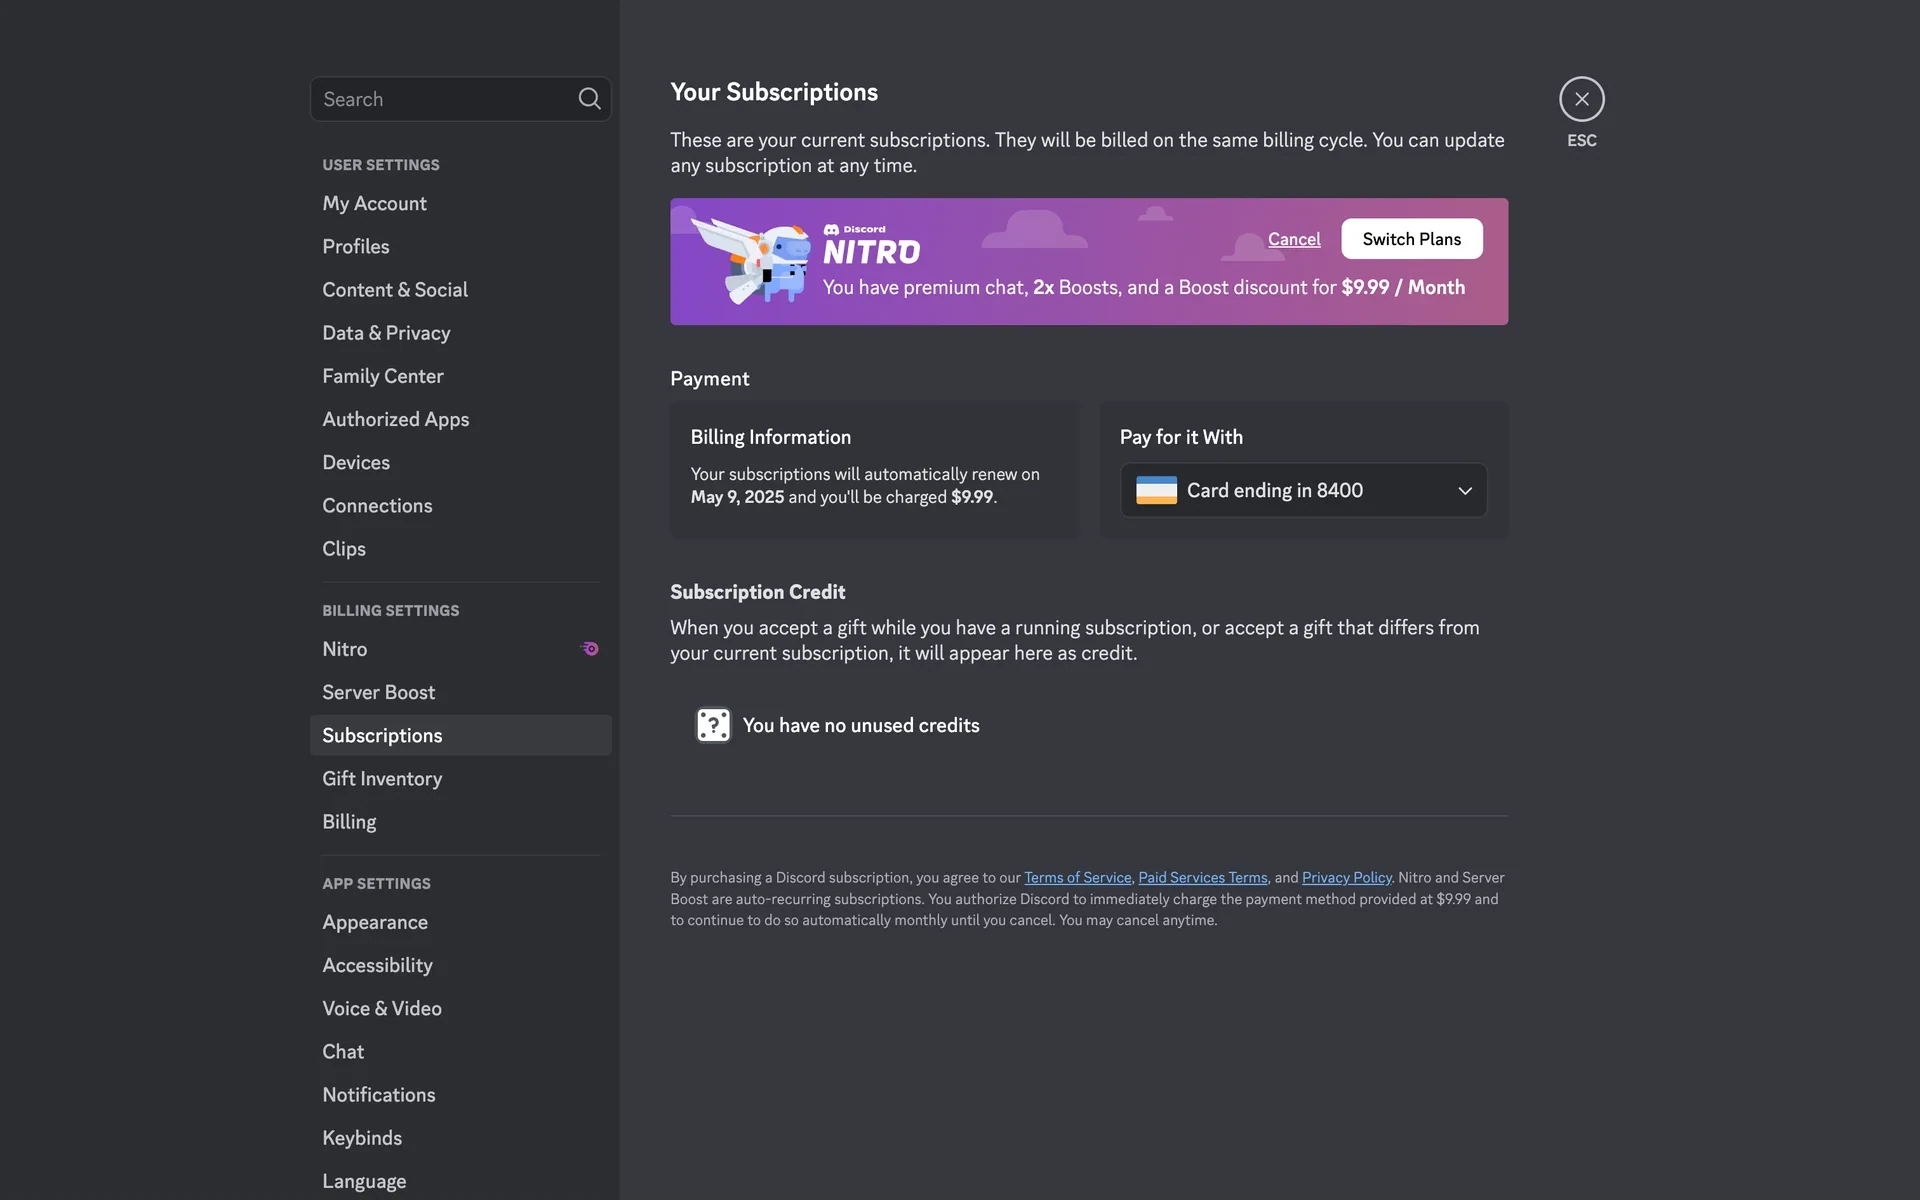Click the Billing Information heading
1920x1200 pixels.
tap(770, 437)
